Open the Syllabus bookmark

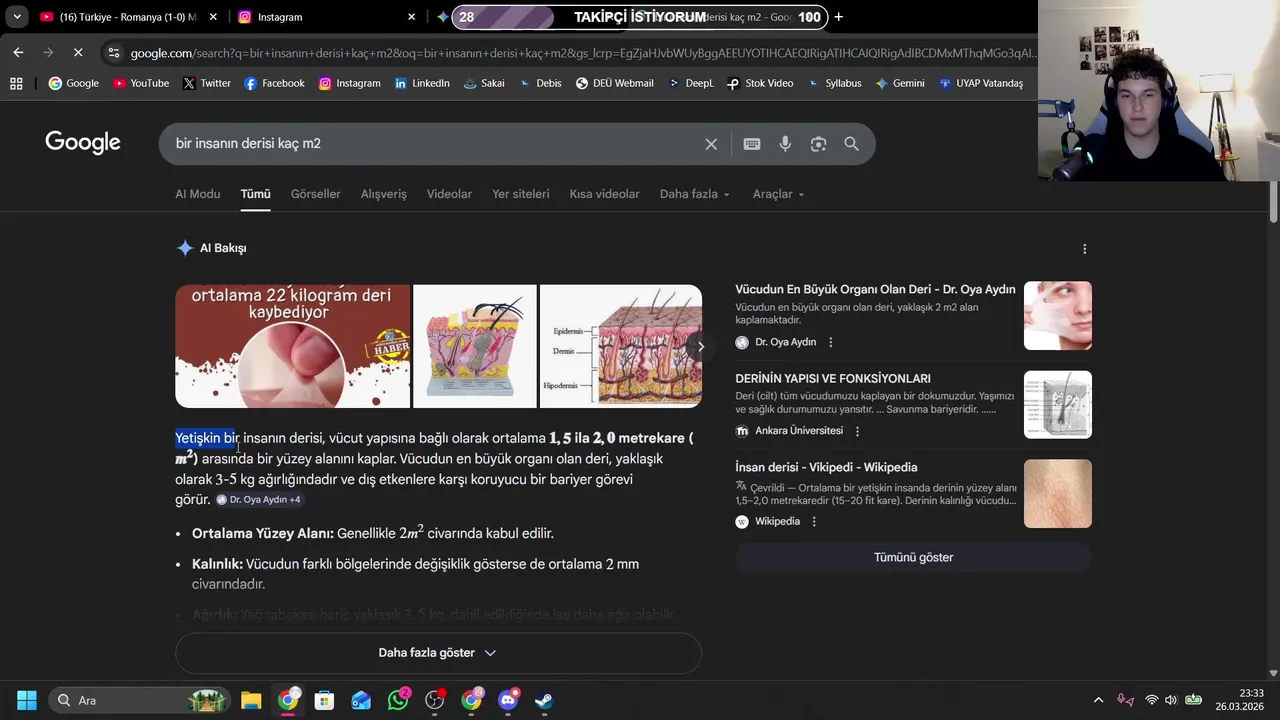click(x=834, y=83)
